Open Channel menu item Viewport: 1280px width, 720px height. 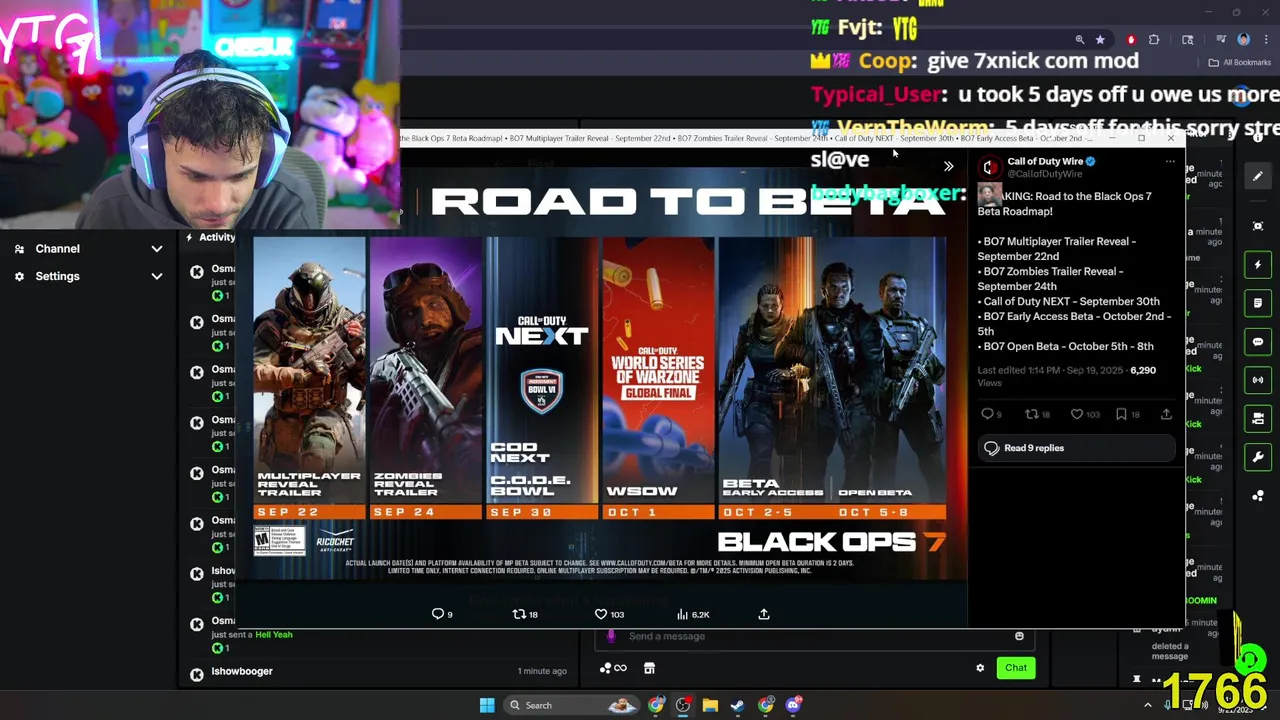tap(57, 249)
